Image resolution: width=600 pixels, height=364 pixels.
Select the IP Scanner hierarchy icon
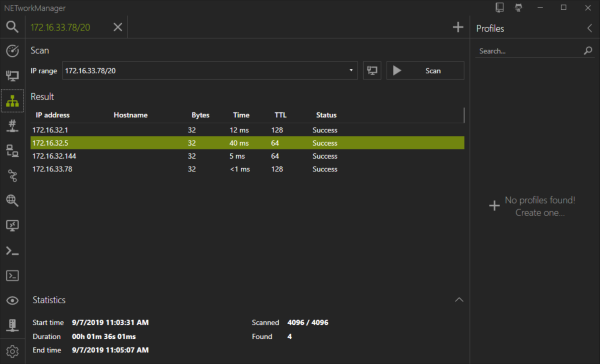pyautogui.click(x=12, y=101)
